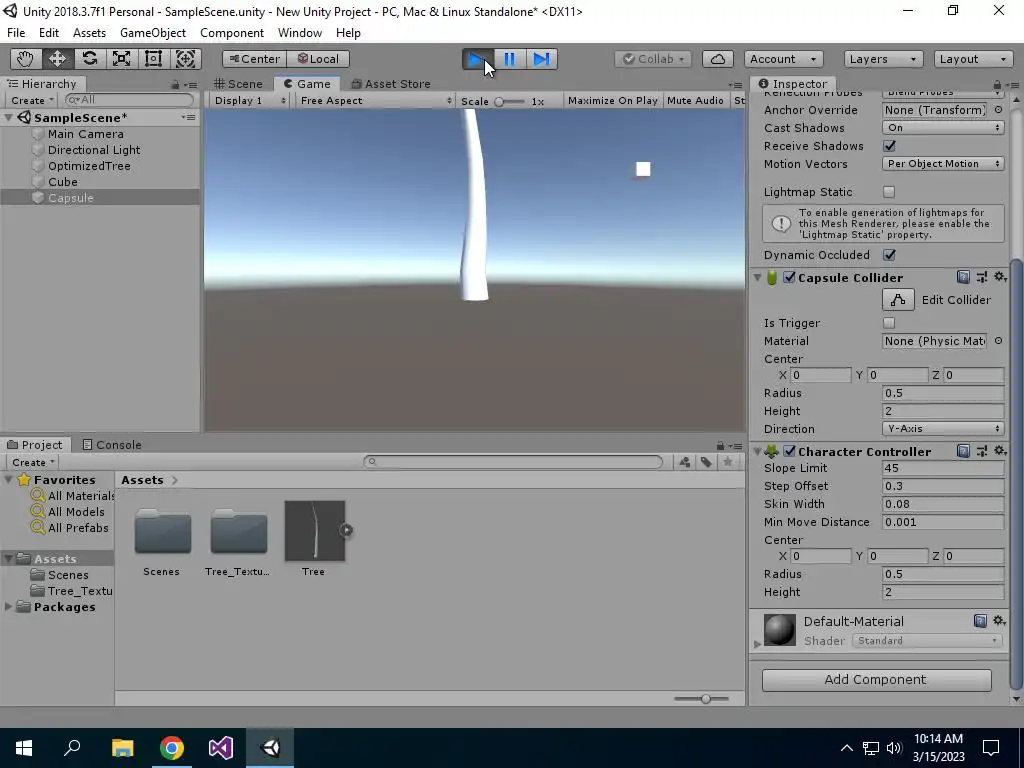
Task: Select the Rect tool
Action: coord(153,59)
